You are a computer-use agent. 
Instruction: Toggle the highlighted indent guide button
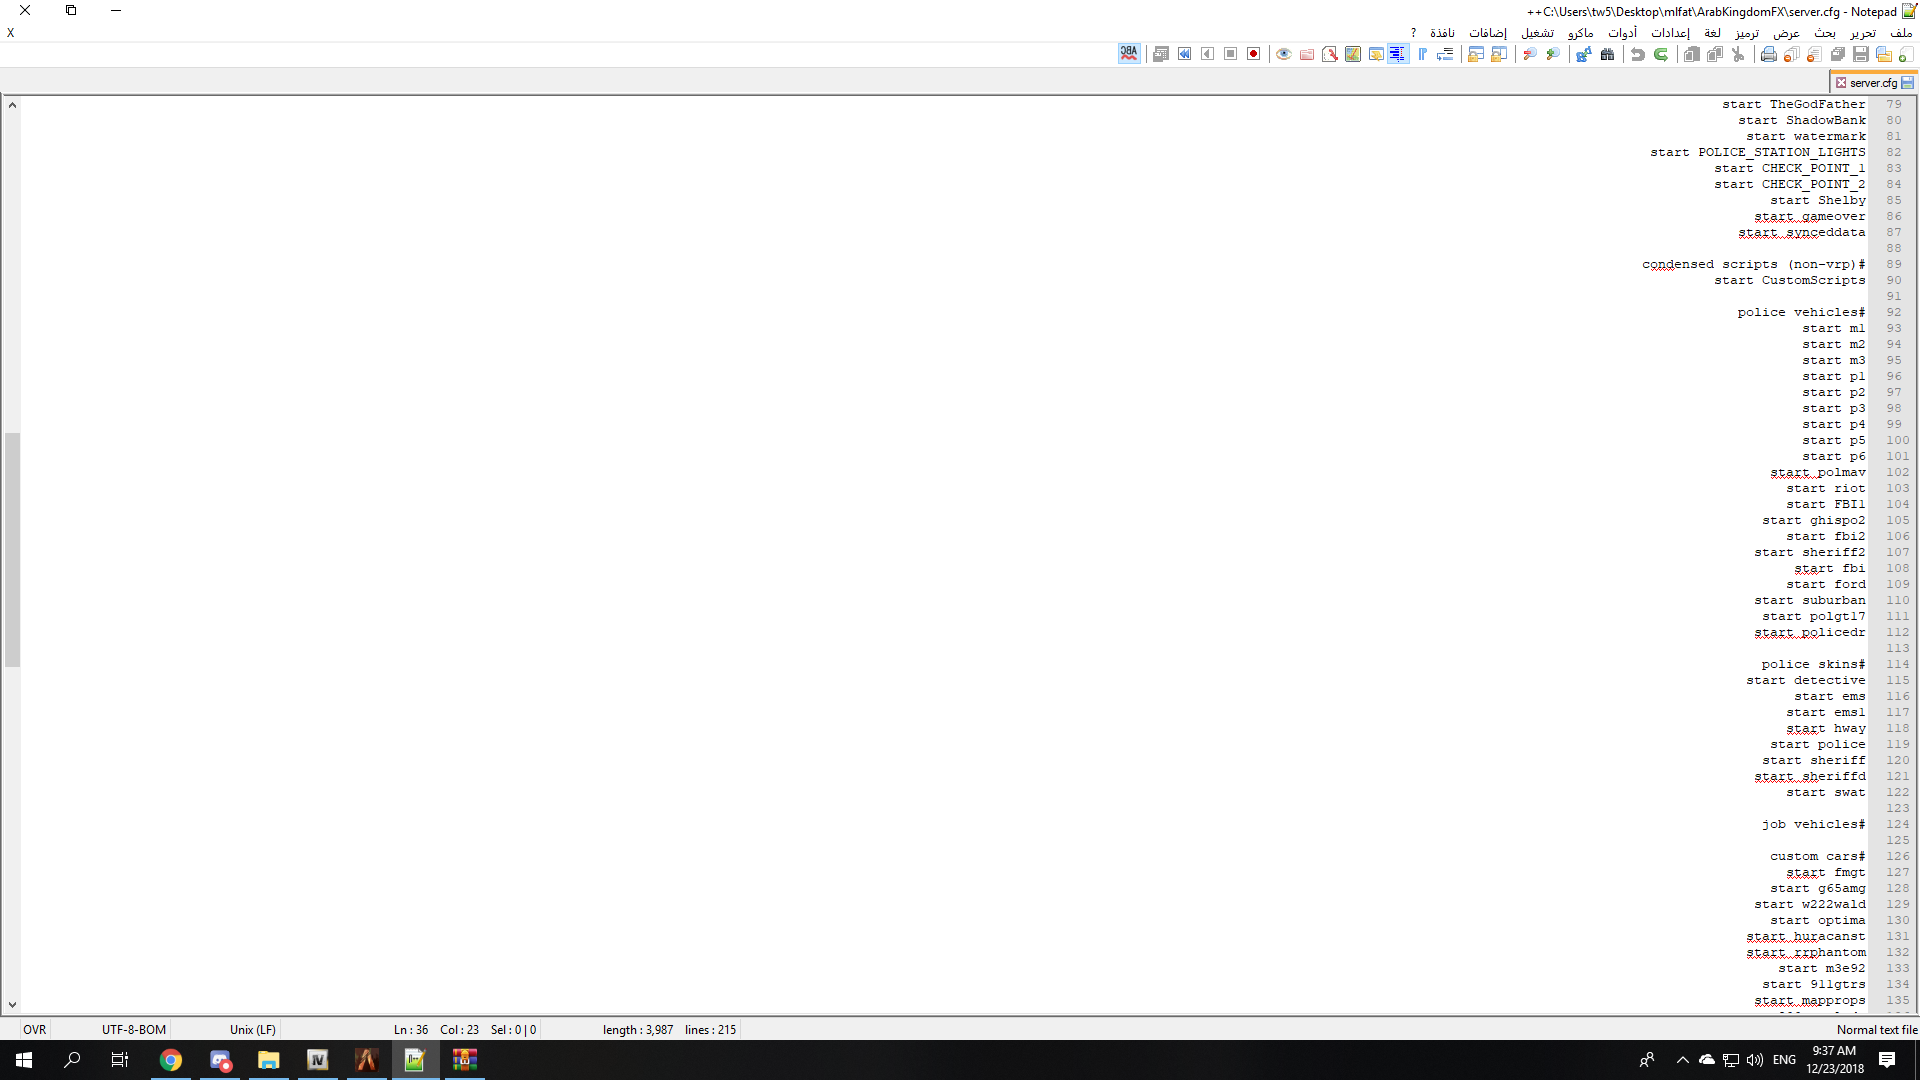1398,54
